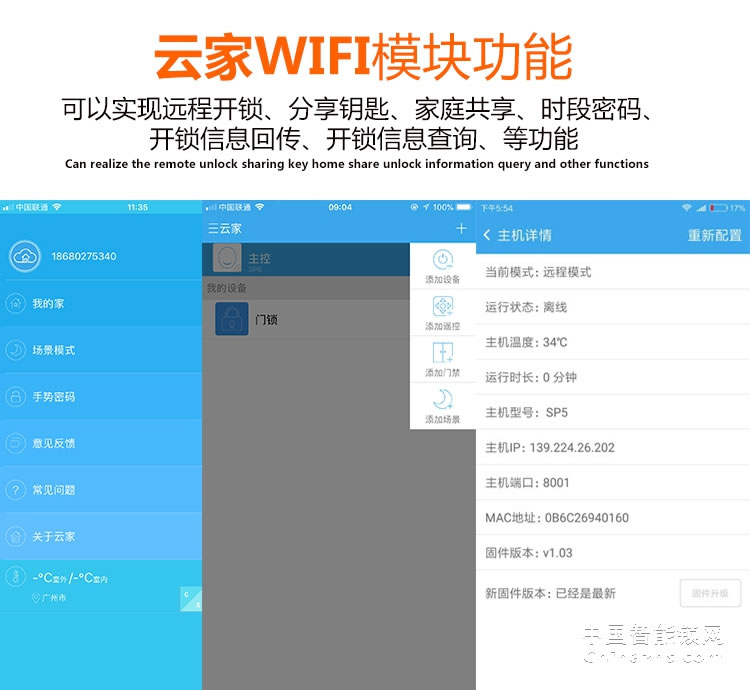The height and width of the screenshot is (690, 750).
Task: Select the MAC地址 0B6C26940160 row
Action: pos(613,518)
